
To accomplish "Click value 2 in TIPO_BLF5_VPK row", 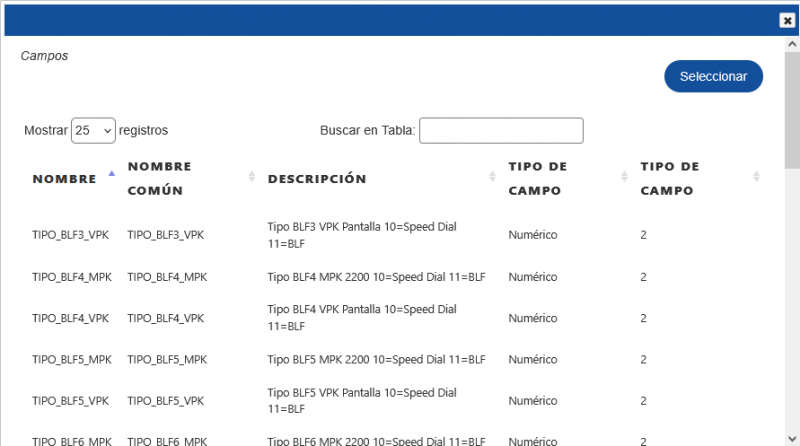I will (x=643, y=401).
